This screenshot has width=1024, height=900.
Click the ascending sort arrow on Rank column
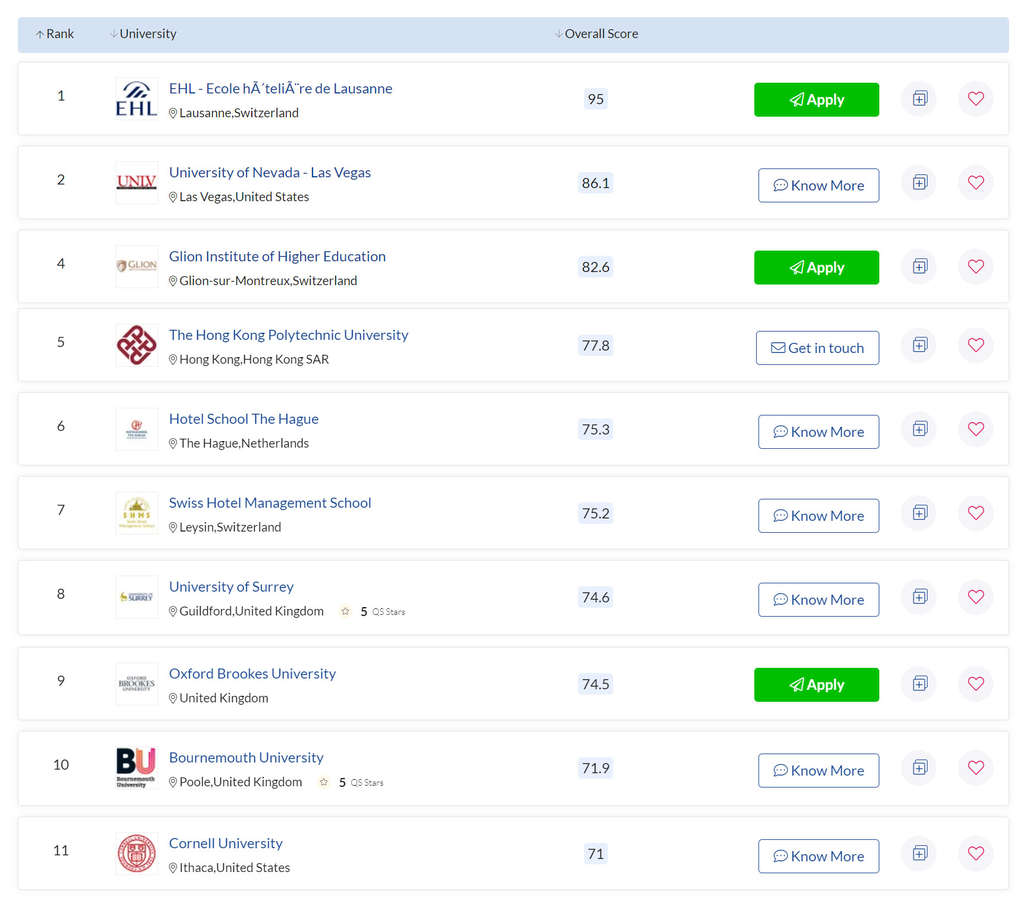point(41,33)
